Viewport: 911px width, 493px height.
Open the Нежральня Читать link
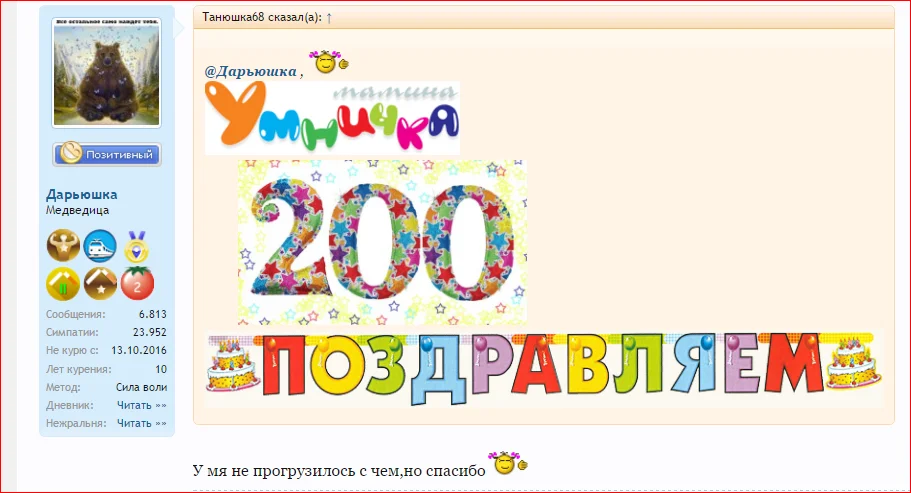(142, 423)
